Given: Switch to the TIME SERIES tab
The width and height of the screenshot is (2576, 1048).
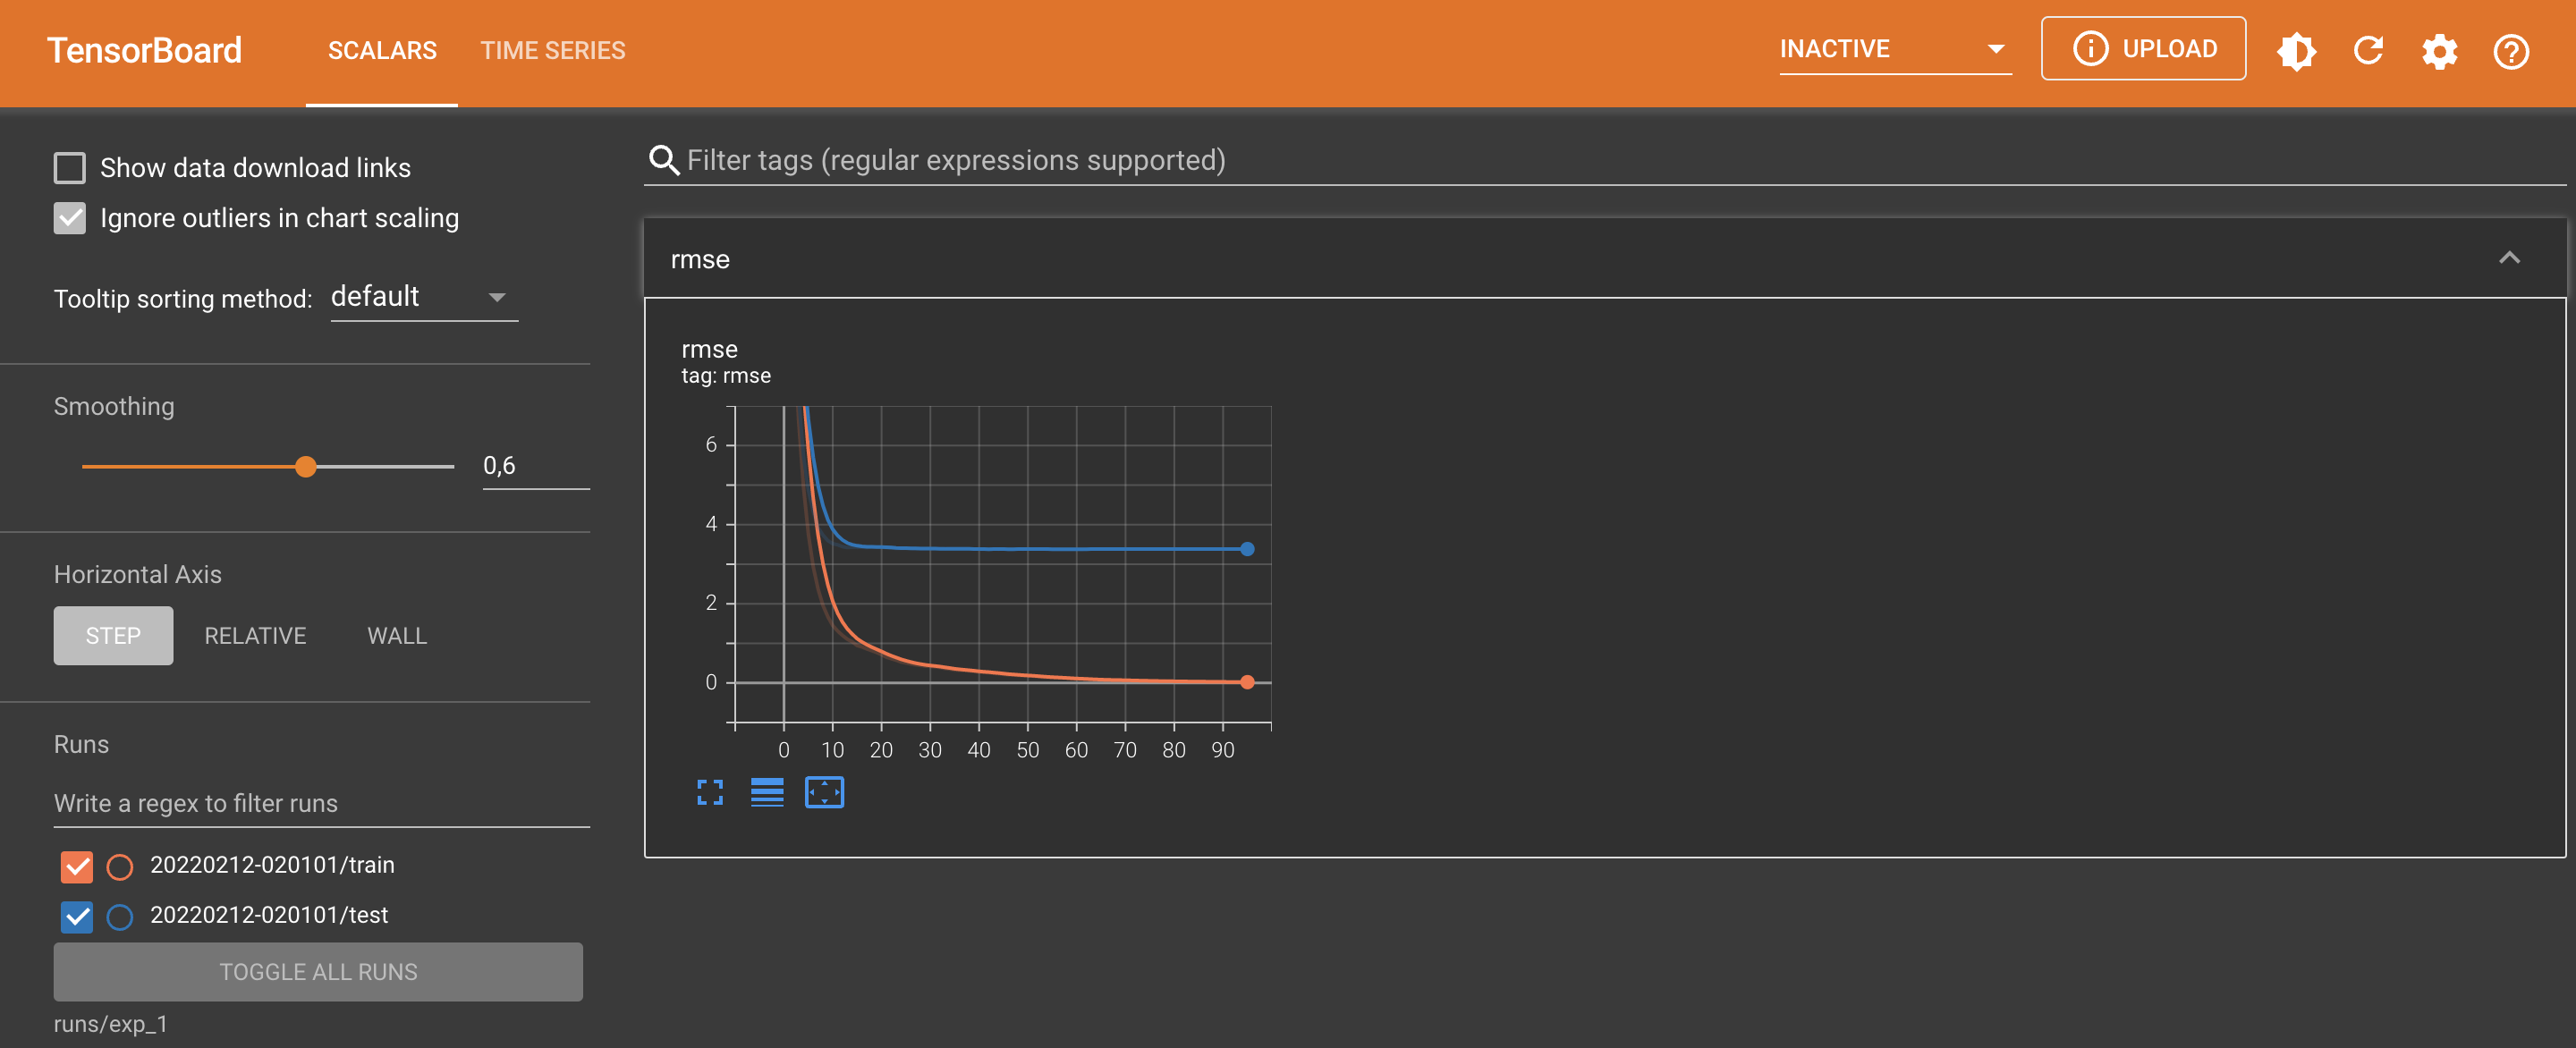Looking at the screenshot, I should pos(552,50).
